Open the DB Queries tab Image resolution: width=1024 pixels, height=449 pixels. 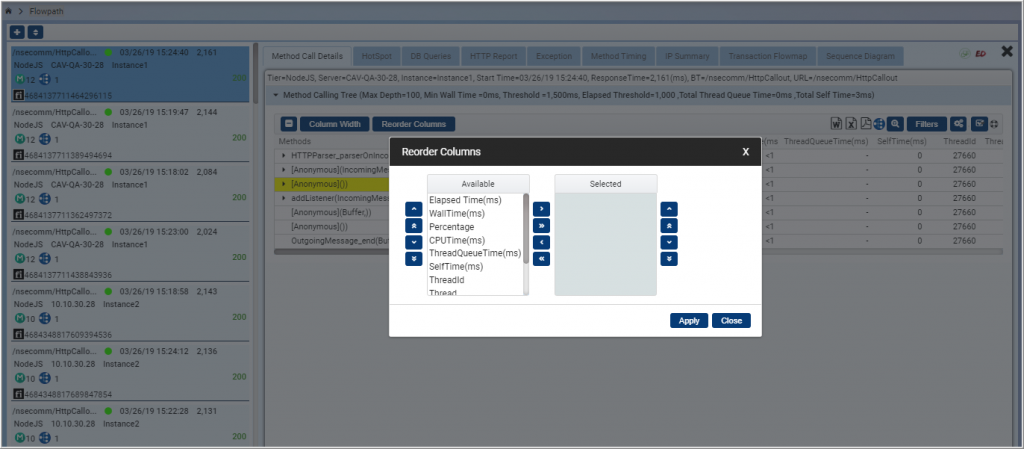[x=431, y=56]
